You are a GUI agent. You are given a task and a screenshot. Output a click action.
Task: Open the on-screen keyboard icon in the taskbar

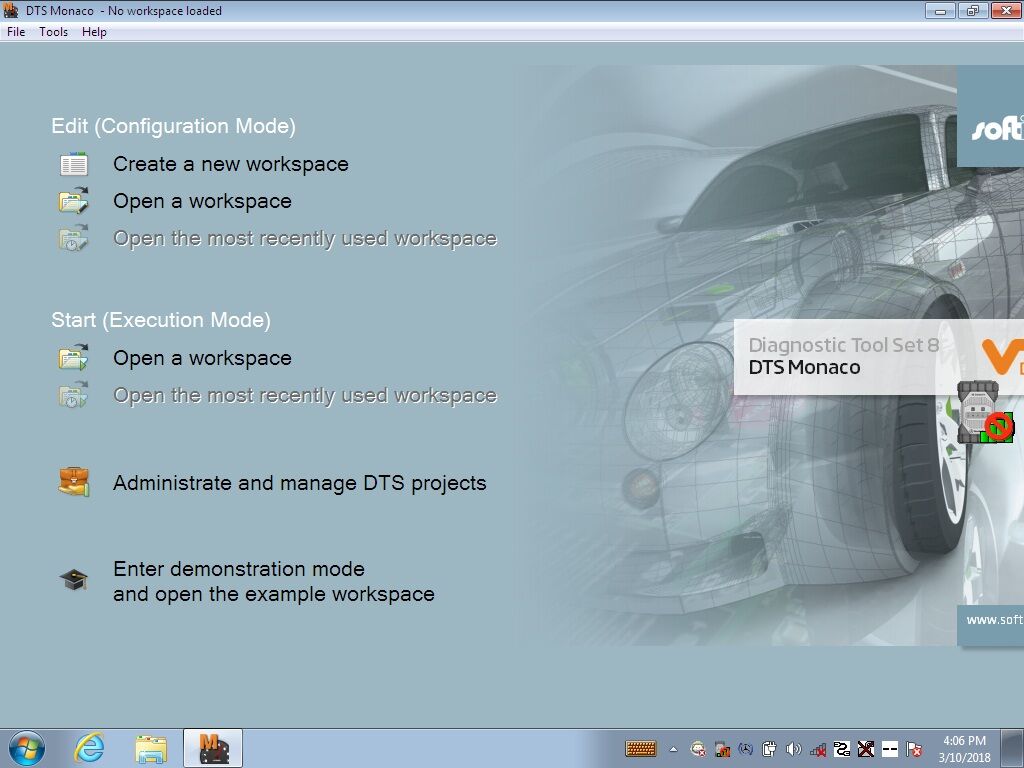[641, 748]
